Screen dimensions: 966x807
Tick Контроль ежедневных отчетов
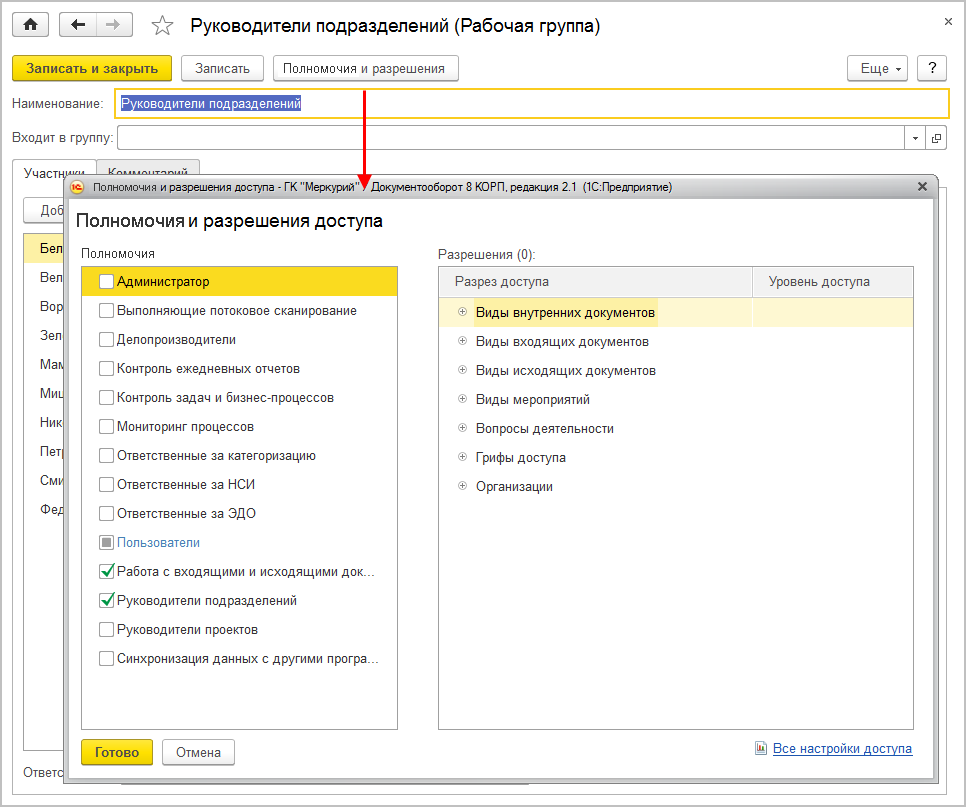click(107, 368)
